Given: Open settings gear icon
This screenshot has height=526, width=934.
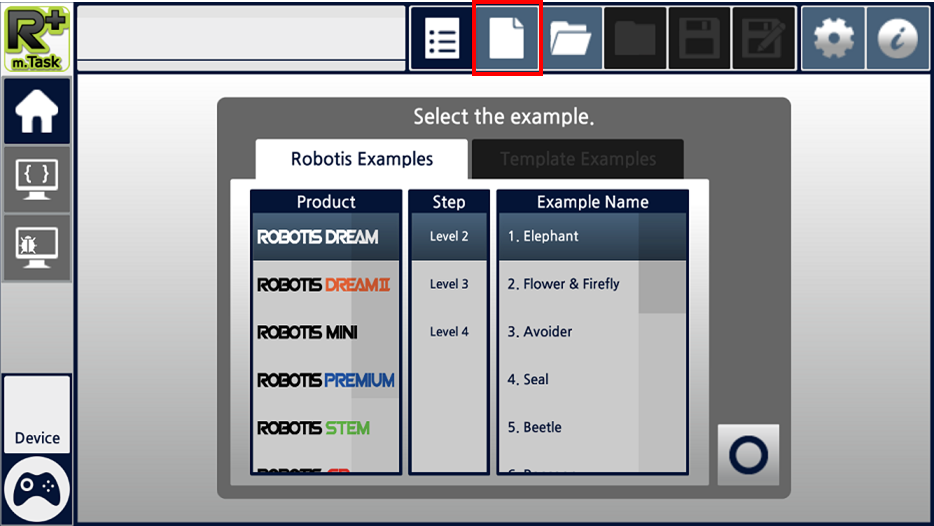Looking at the screenshot, I should tap(833, 38).
